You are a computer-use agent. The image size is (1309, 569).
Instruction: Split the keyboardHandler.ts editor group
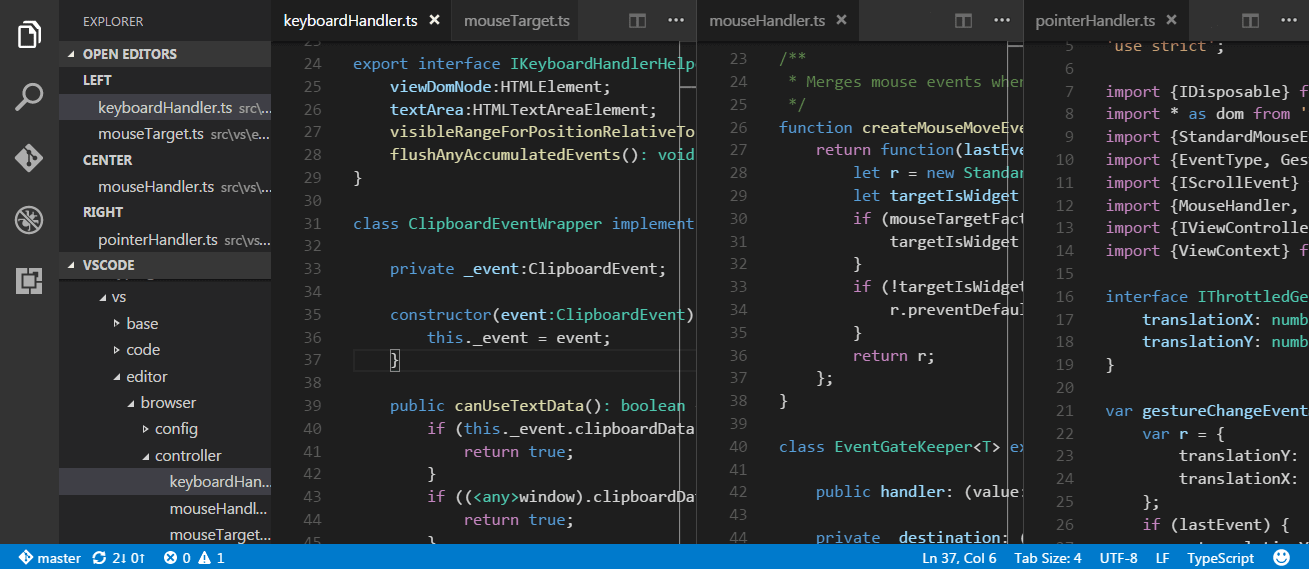(x=637, y=20)
